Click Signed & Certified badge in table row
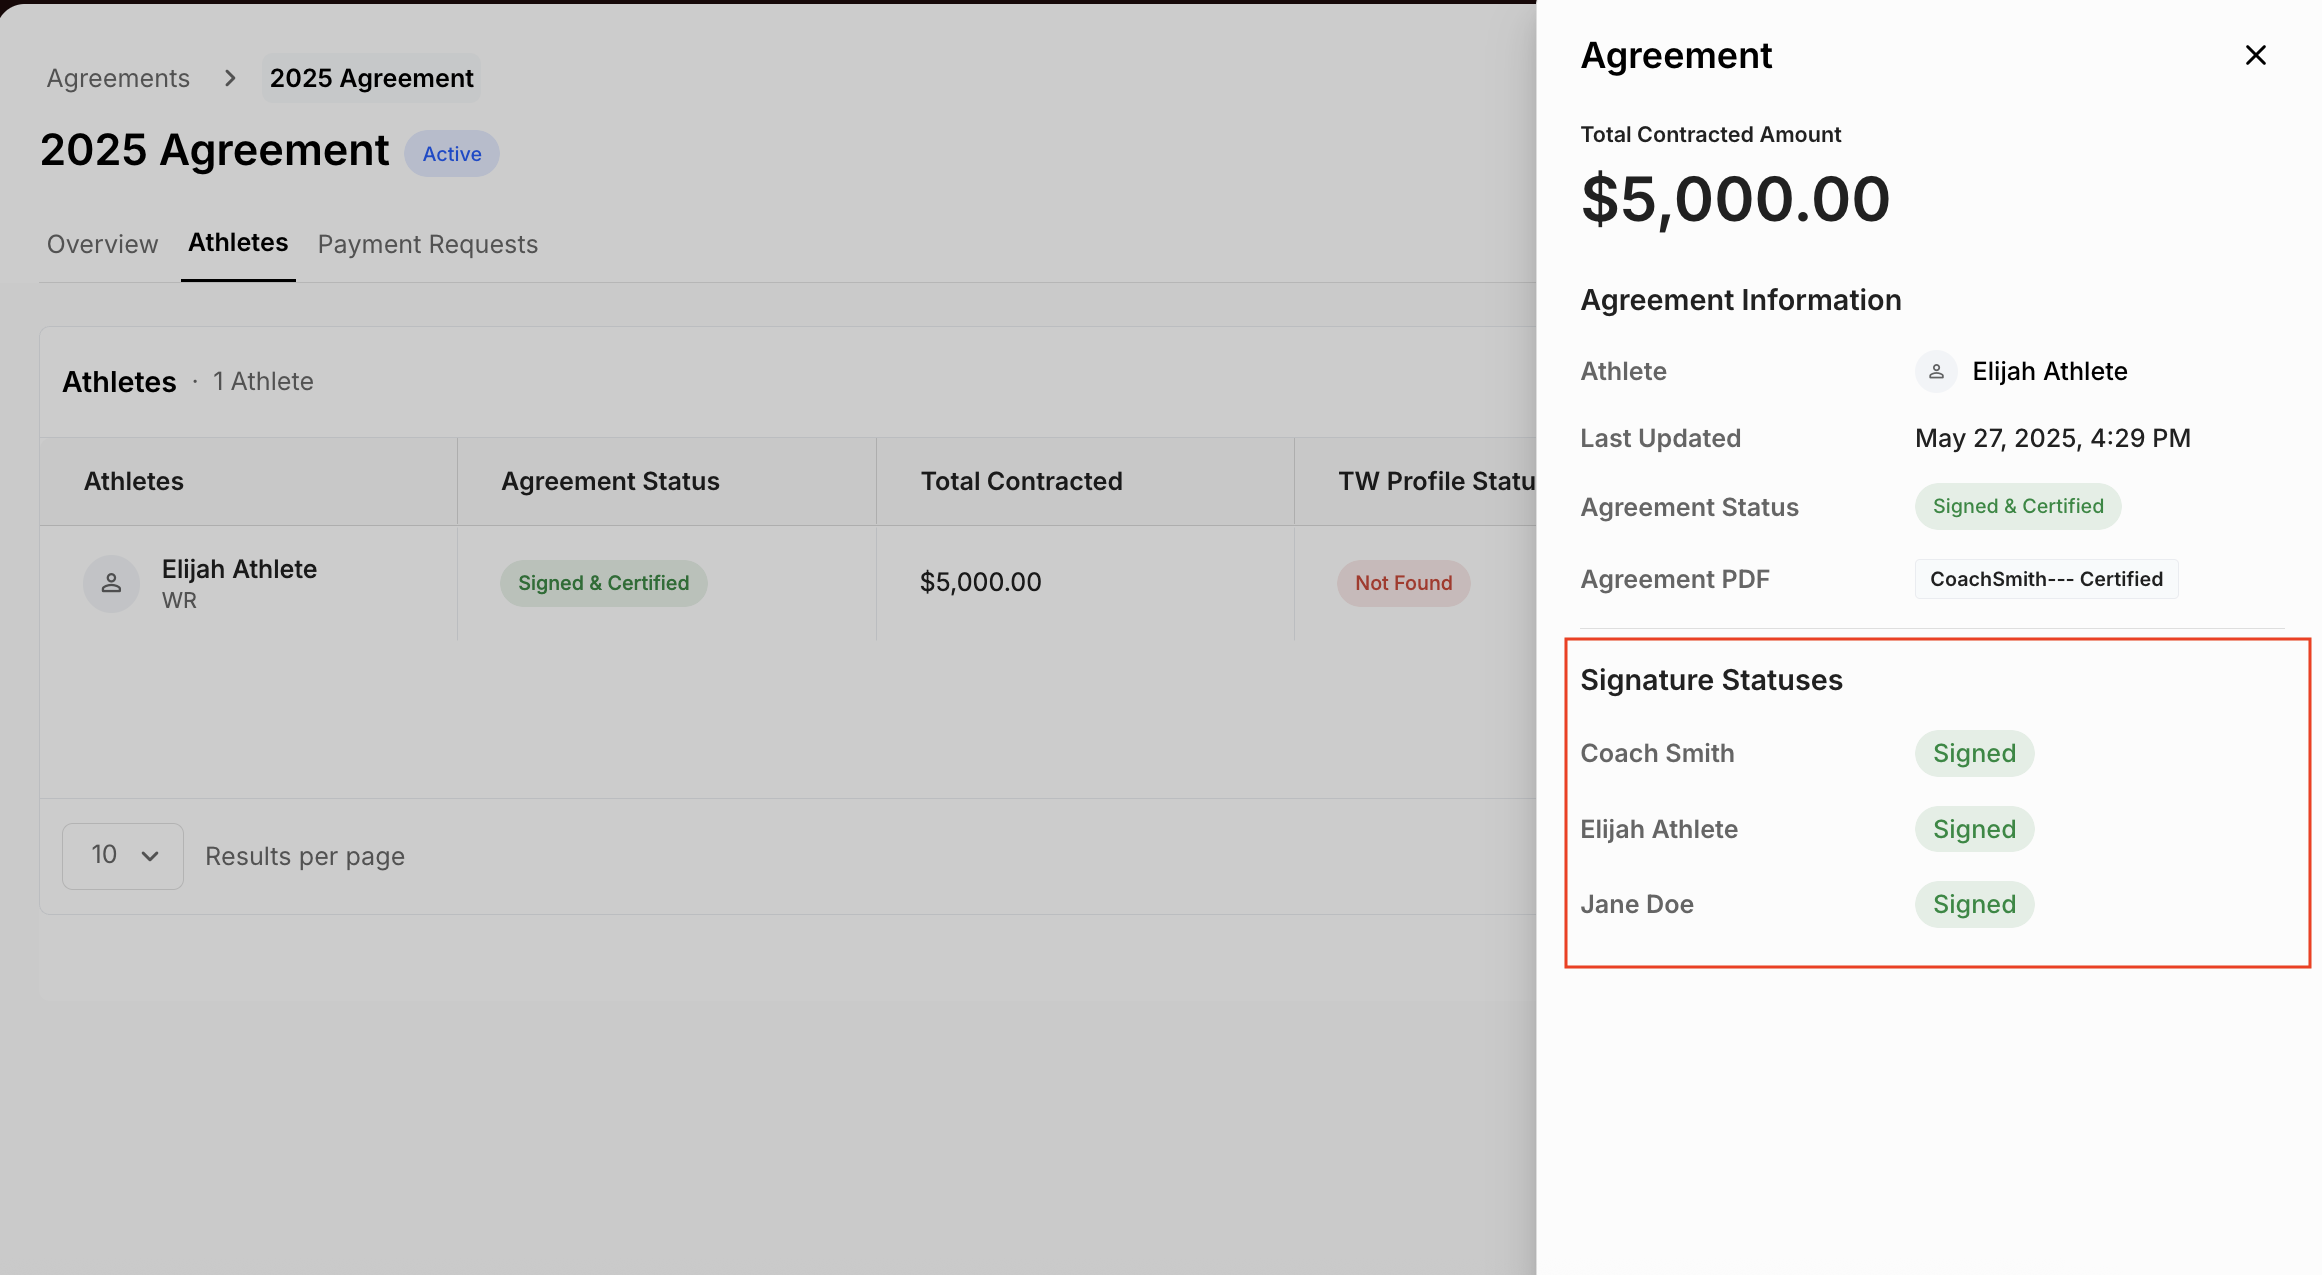 [x=603, y=583]
